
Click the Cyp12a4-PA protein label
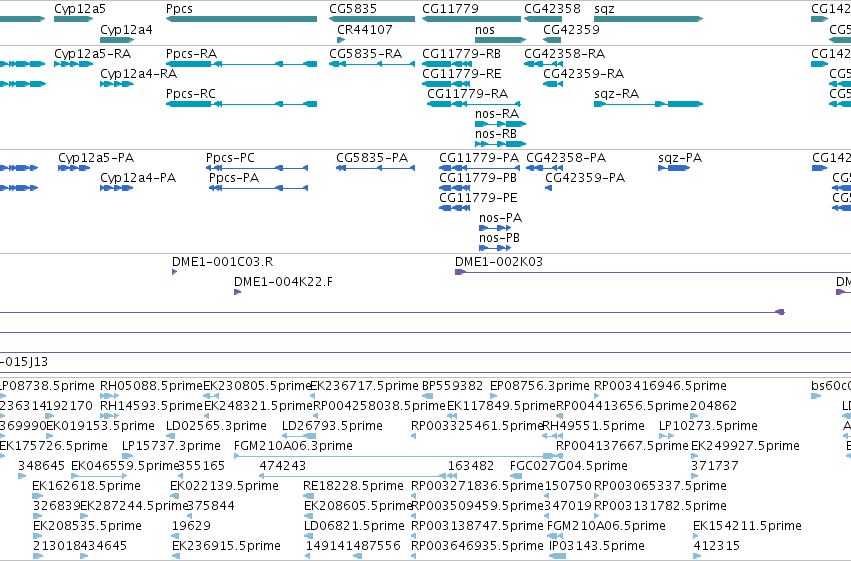(x=138, y=178)
